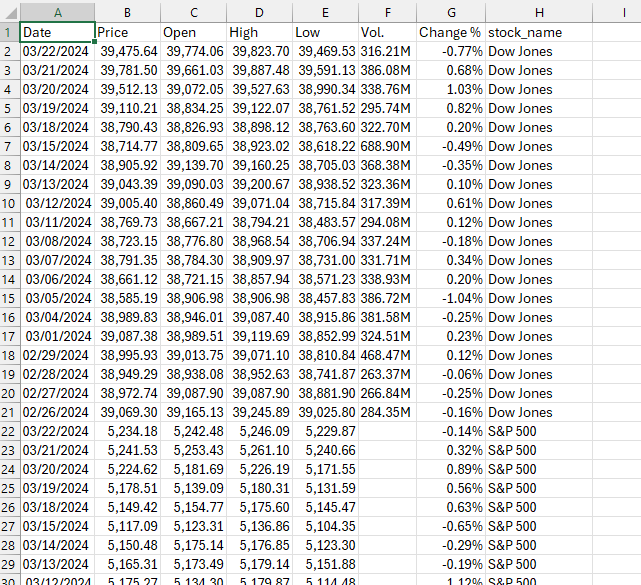This screenshot has width=641, height=585.
Task: Click the open cell 5,175.14
Action: 194,545
